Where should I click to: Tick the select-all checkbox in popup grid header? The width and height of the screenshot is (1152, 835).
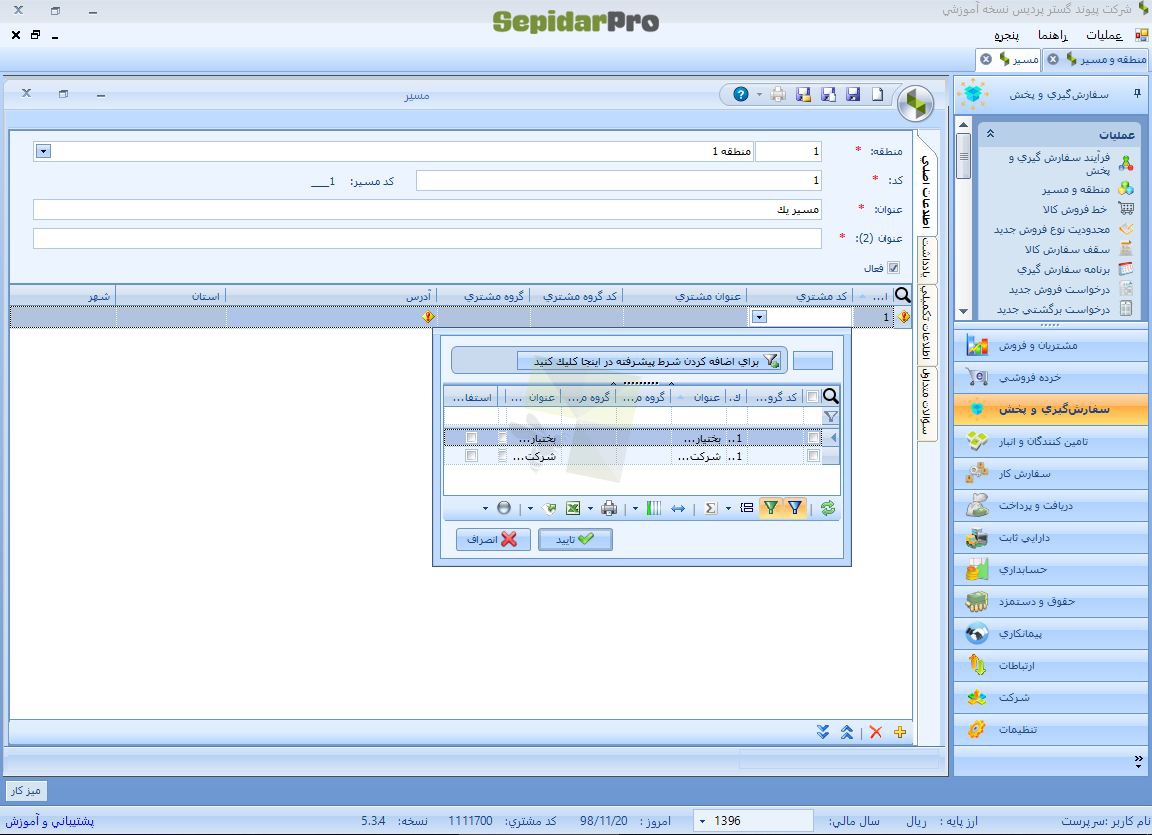coord(813,397)
